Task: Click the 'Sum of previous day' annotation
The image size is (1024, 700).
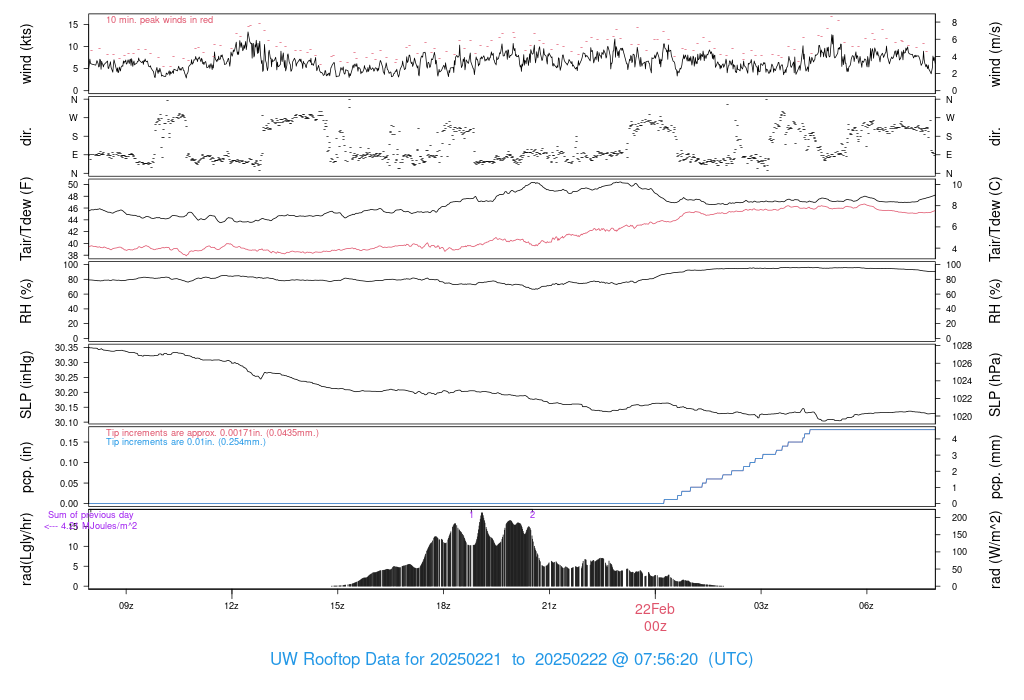Action: [x=91, y=515]
